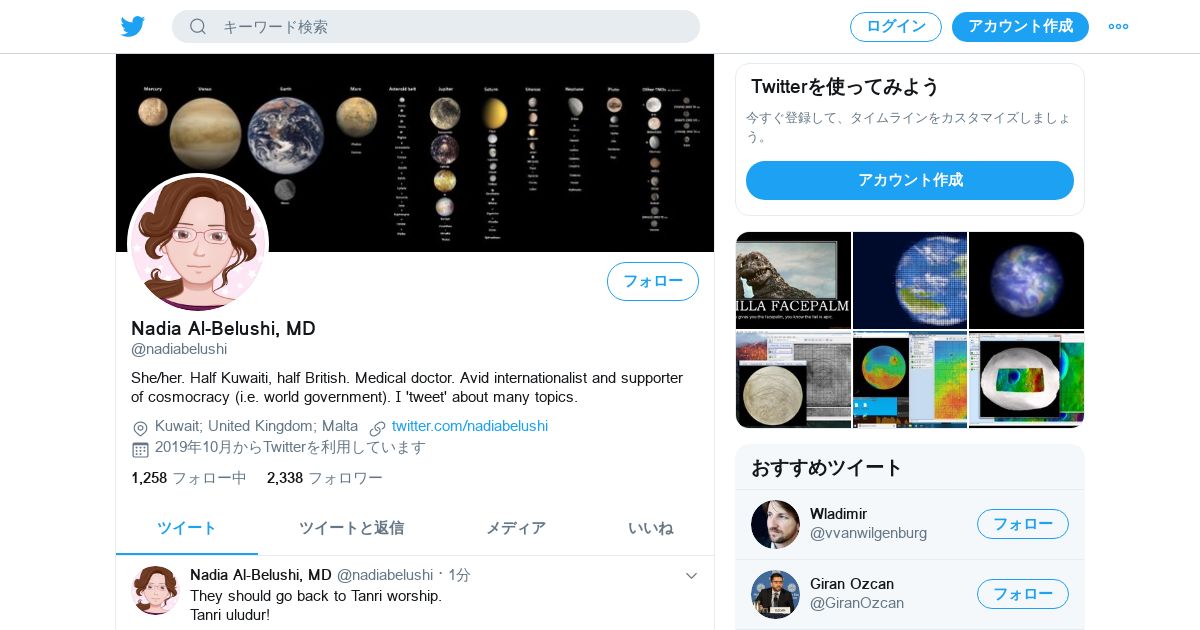Viewport: 1200px width, 630px height.
Task: Open the three-dot more menu in header
Action: point(1118,27)
